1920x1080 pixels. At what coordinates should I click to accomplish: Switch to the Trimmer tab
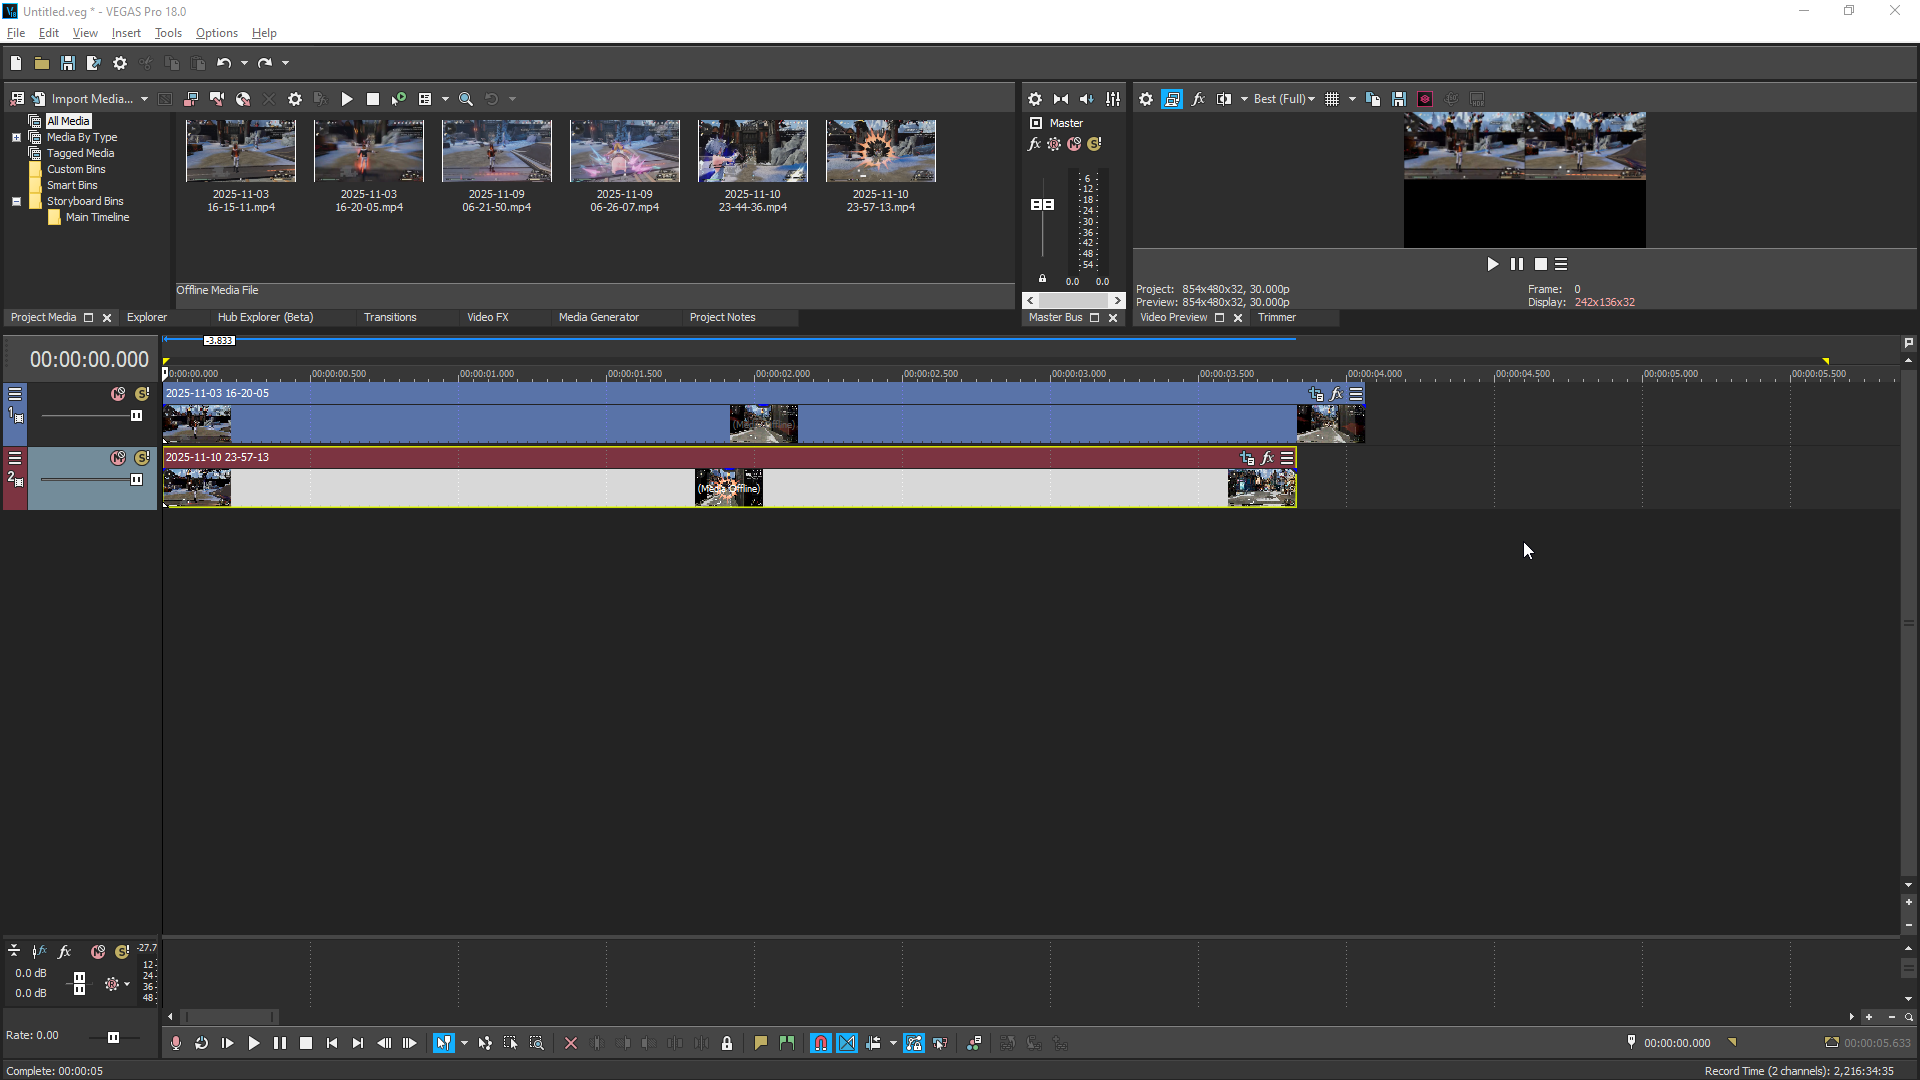1276,317
